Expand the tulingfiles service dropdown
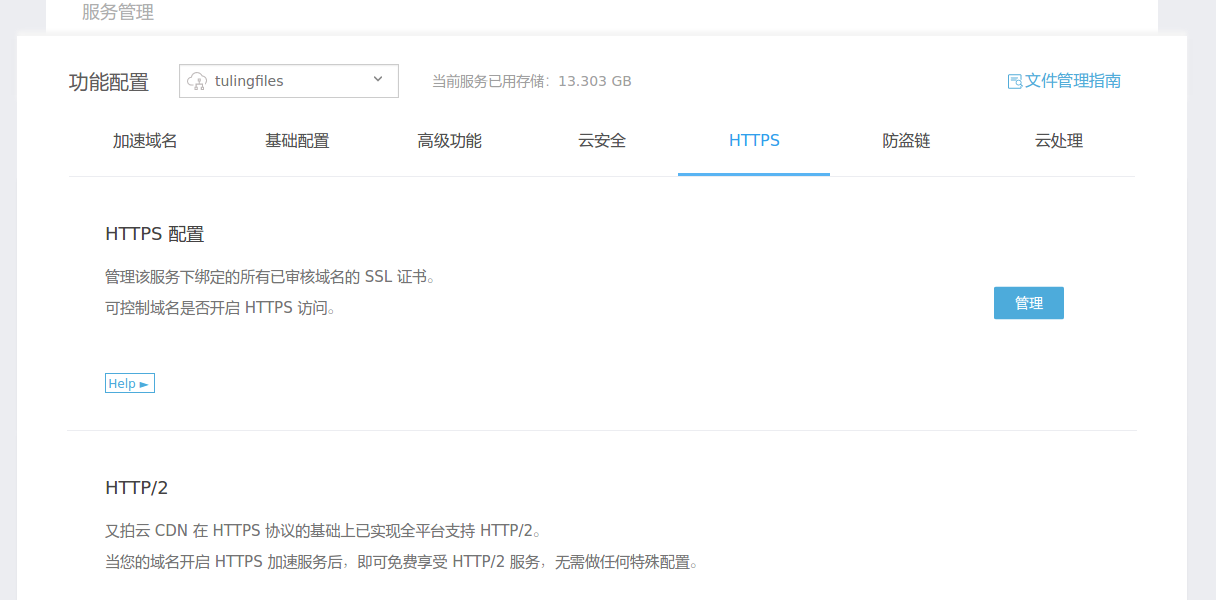This screenshot has height=600, width=1216. 288,81
